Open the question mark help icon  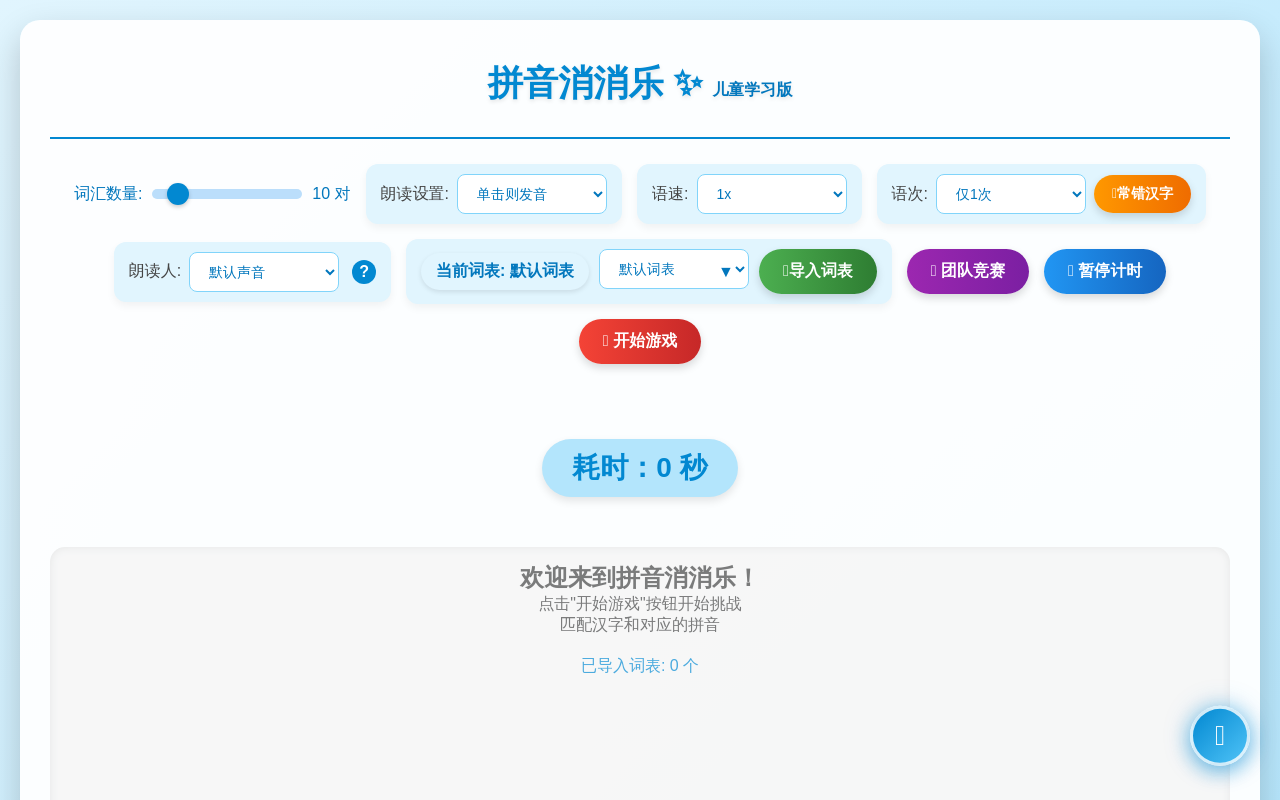coord(364,271)
